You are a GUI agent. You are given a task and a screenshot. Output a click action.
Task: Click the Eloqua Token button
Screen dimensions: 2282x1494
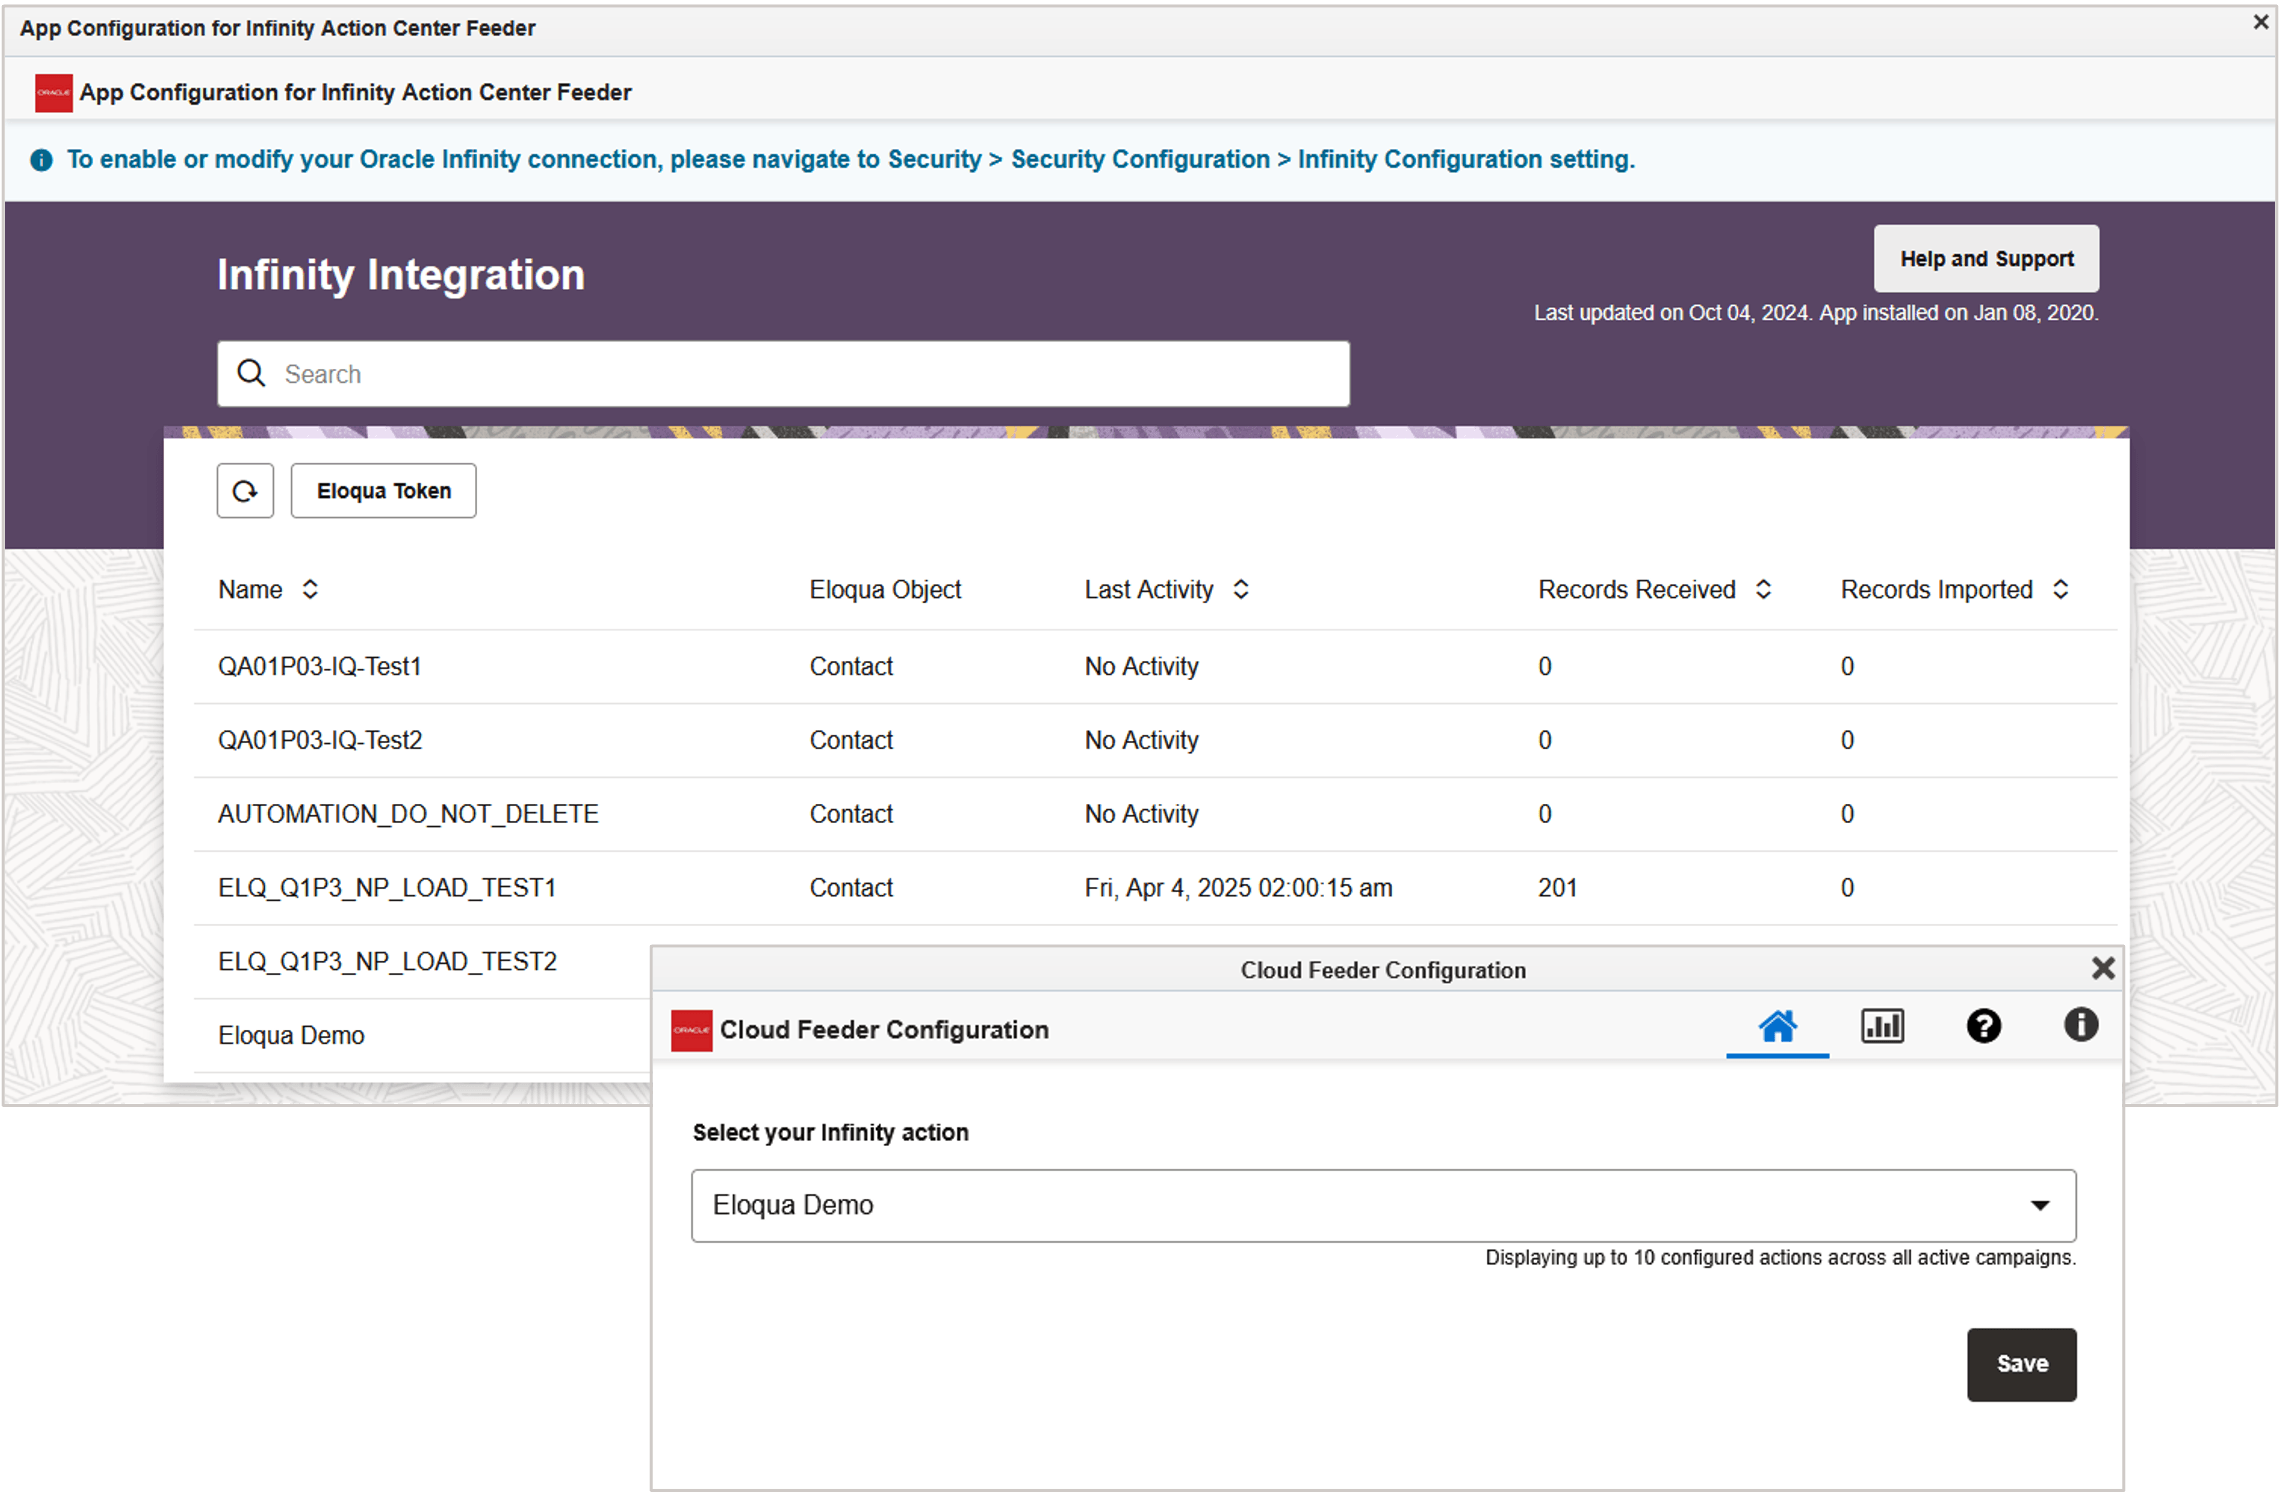click(383, 491)
